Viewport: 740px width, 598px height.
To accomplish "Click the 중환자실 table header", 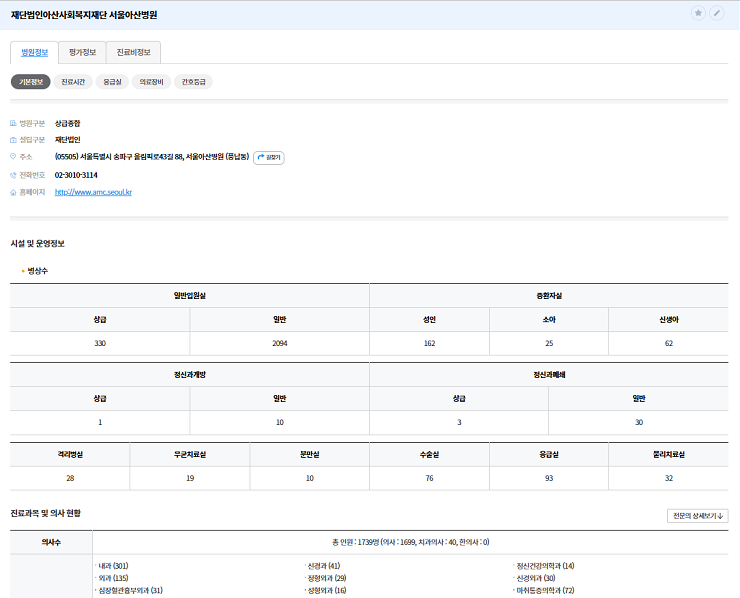I will [x=549, y=295].
